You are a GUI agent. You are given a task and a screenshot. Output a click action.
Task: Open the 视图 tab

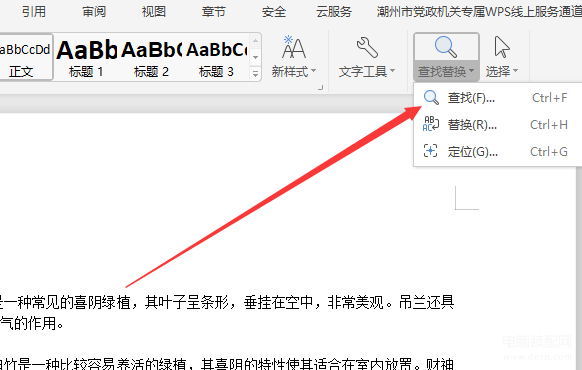[154, 12]
